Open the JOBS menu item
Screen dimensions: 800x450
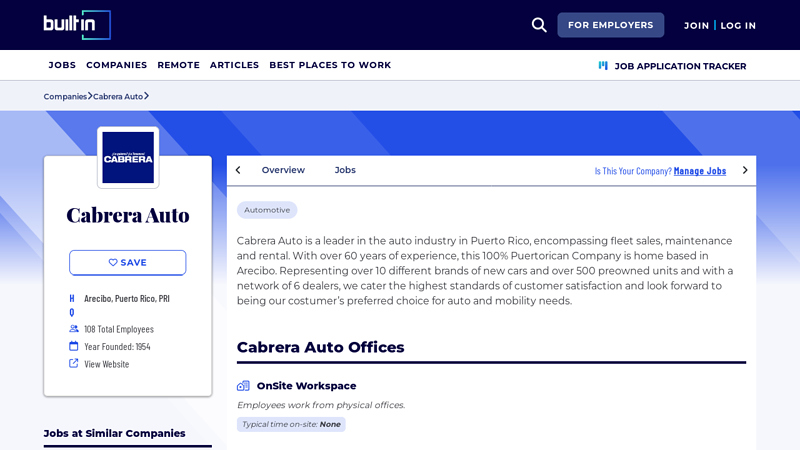[x=62, y=65]
